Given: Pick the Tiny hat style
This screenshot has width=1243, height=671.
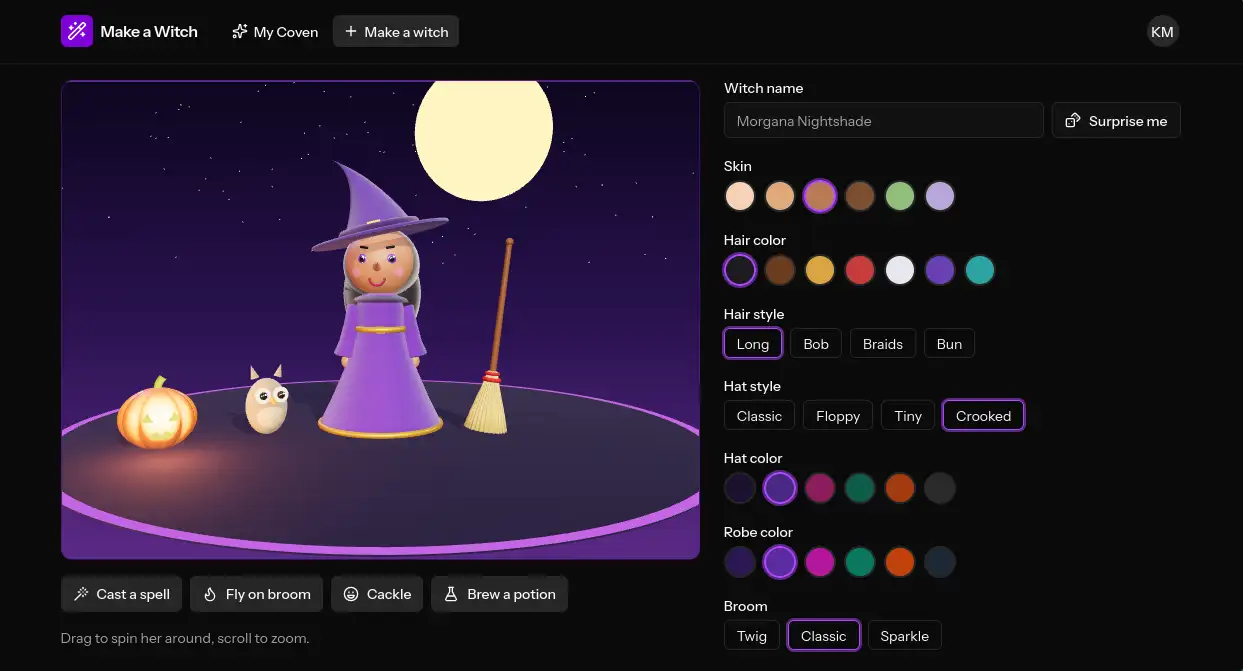Looking at the screenshot, I should point(908,416).
